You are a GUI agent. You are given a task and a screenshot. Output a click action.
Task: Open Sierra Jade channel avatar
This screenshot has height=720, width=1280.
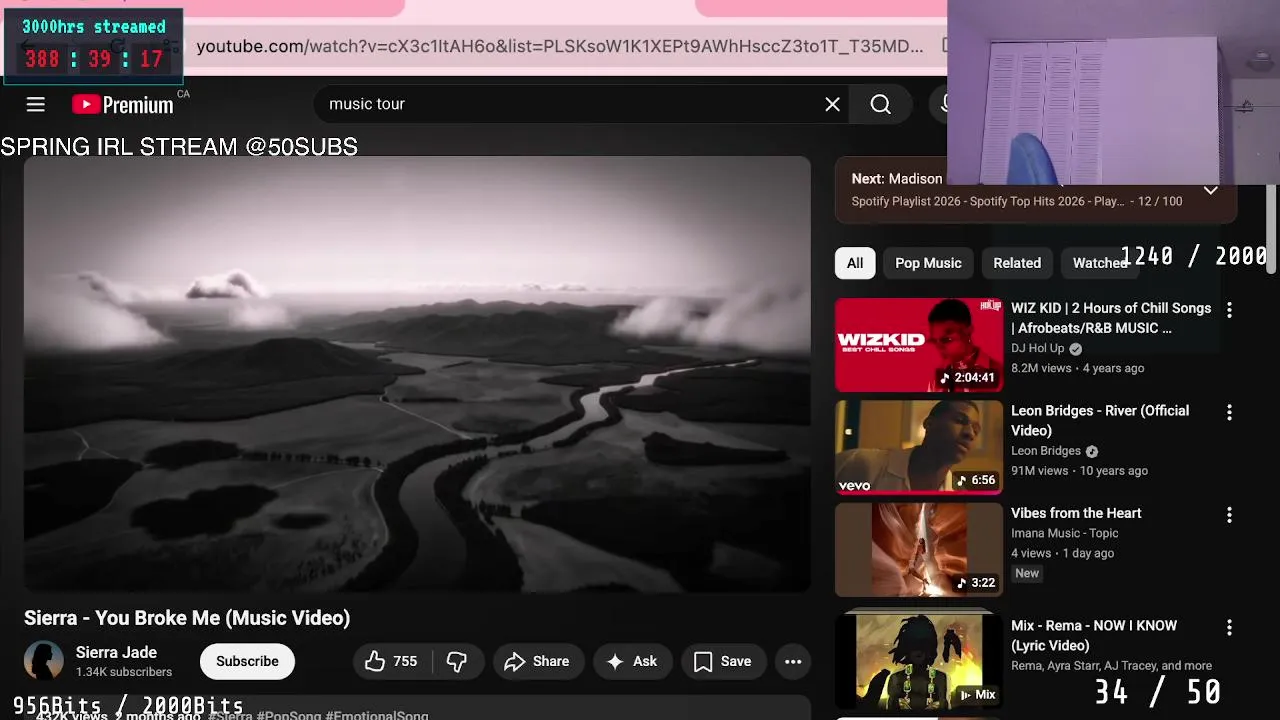click(44, 661)
